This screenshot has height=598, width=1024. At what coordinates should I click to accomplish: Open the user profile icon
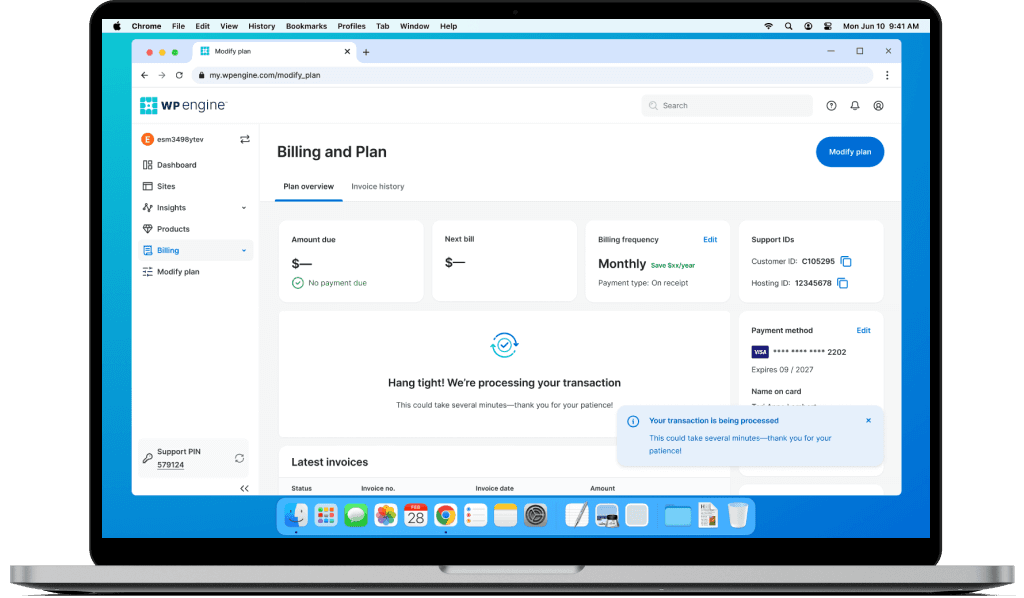[878, 106]
